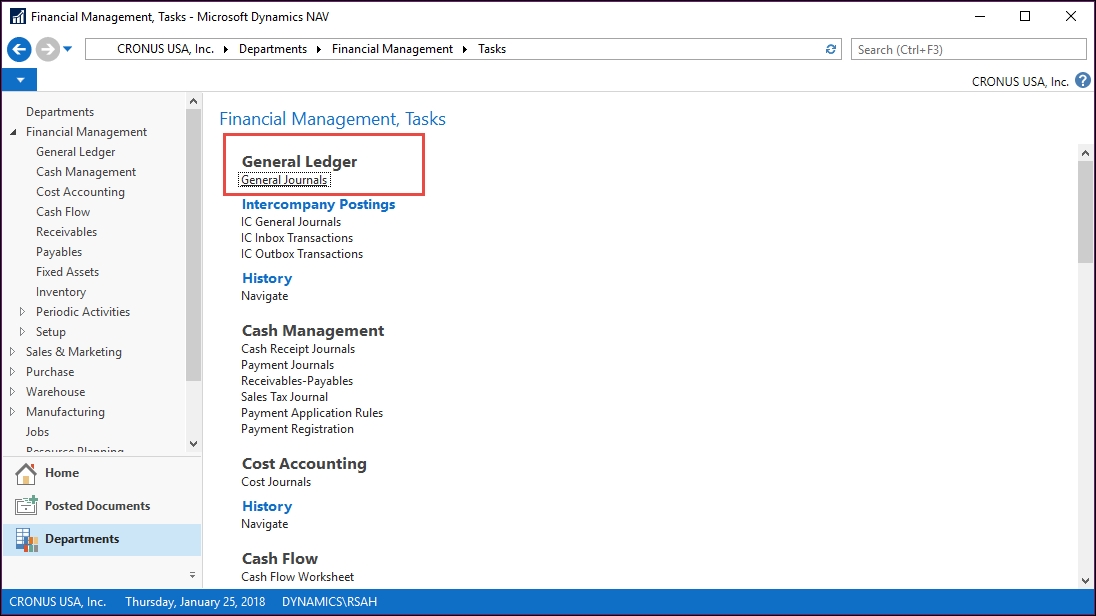The width and height of the screenshot is (1096, 616).
Task: Expand the Purchase tree node
Action: (13, 372)
